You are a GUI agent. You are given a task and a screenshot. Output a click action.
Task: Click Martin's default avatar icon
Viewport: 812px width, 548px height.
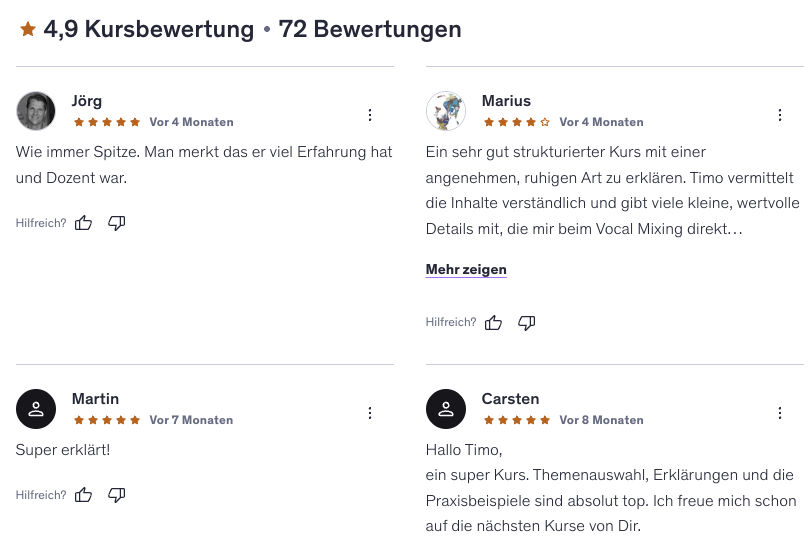point(36,409)
